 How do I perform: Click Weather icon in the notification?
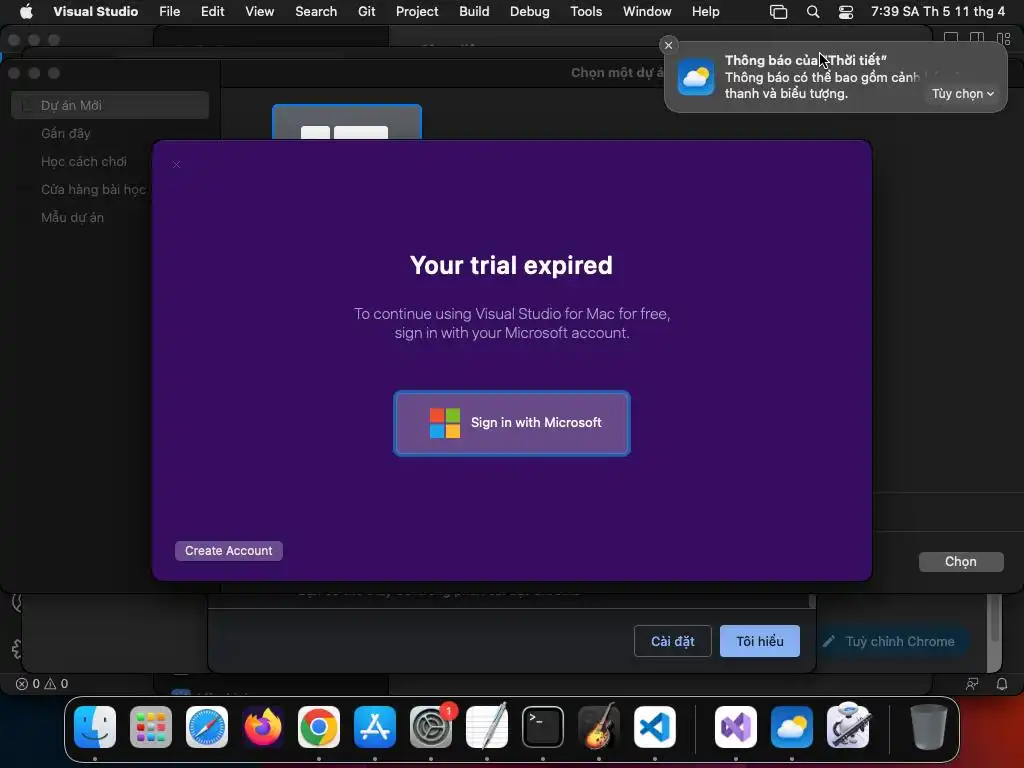pos(696,77)
